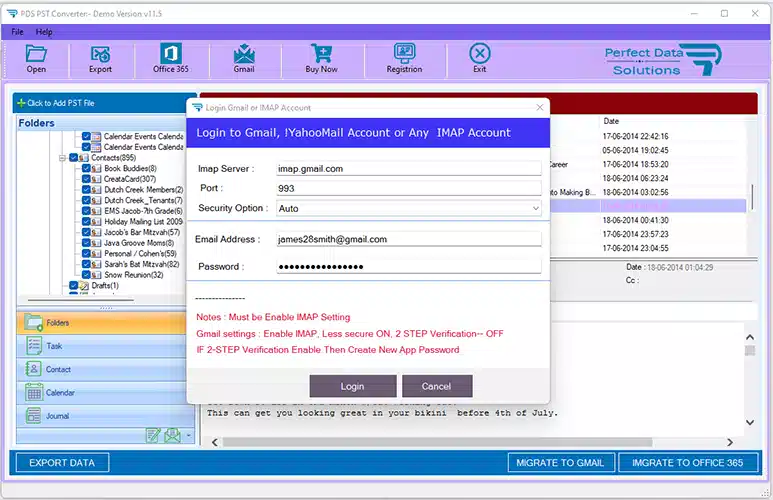Uncheck Book Buddies(8) checkbox

pos(86,168)
